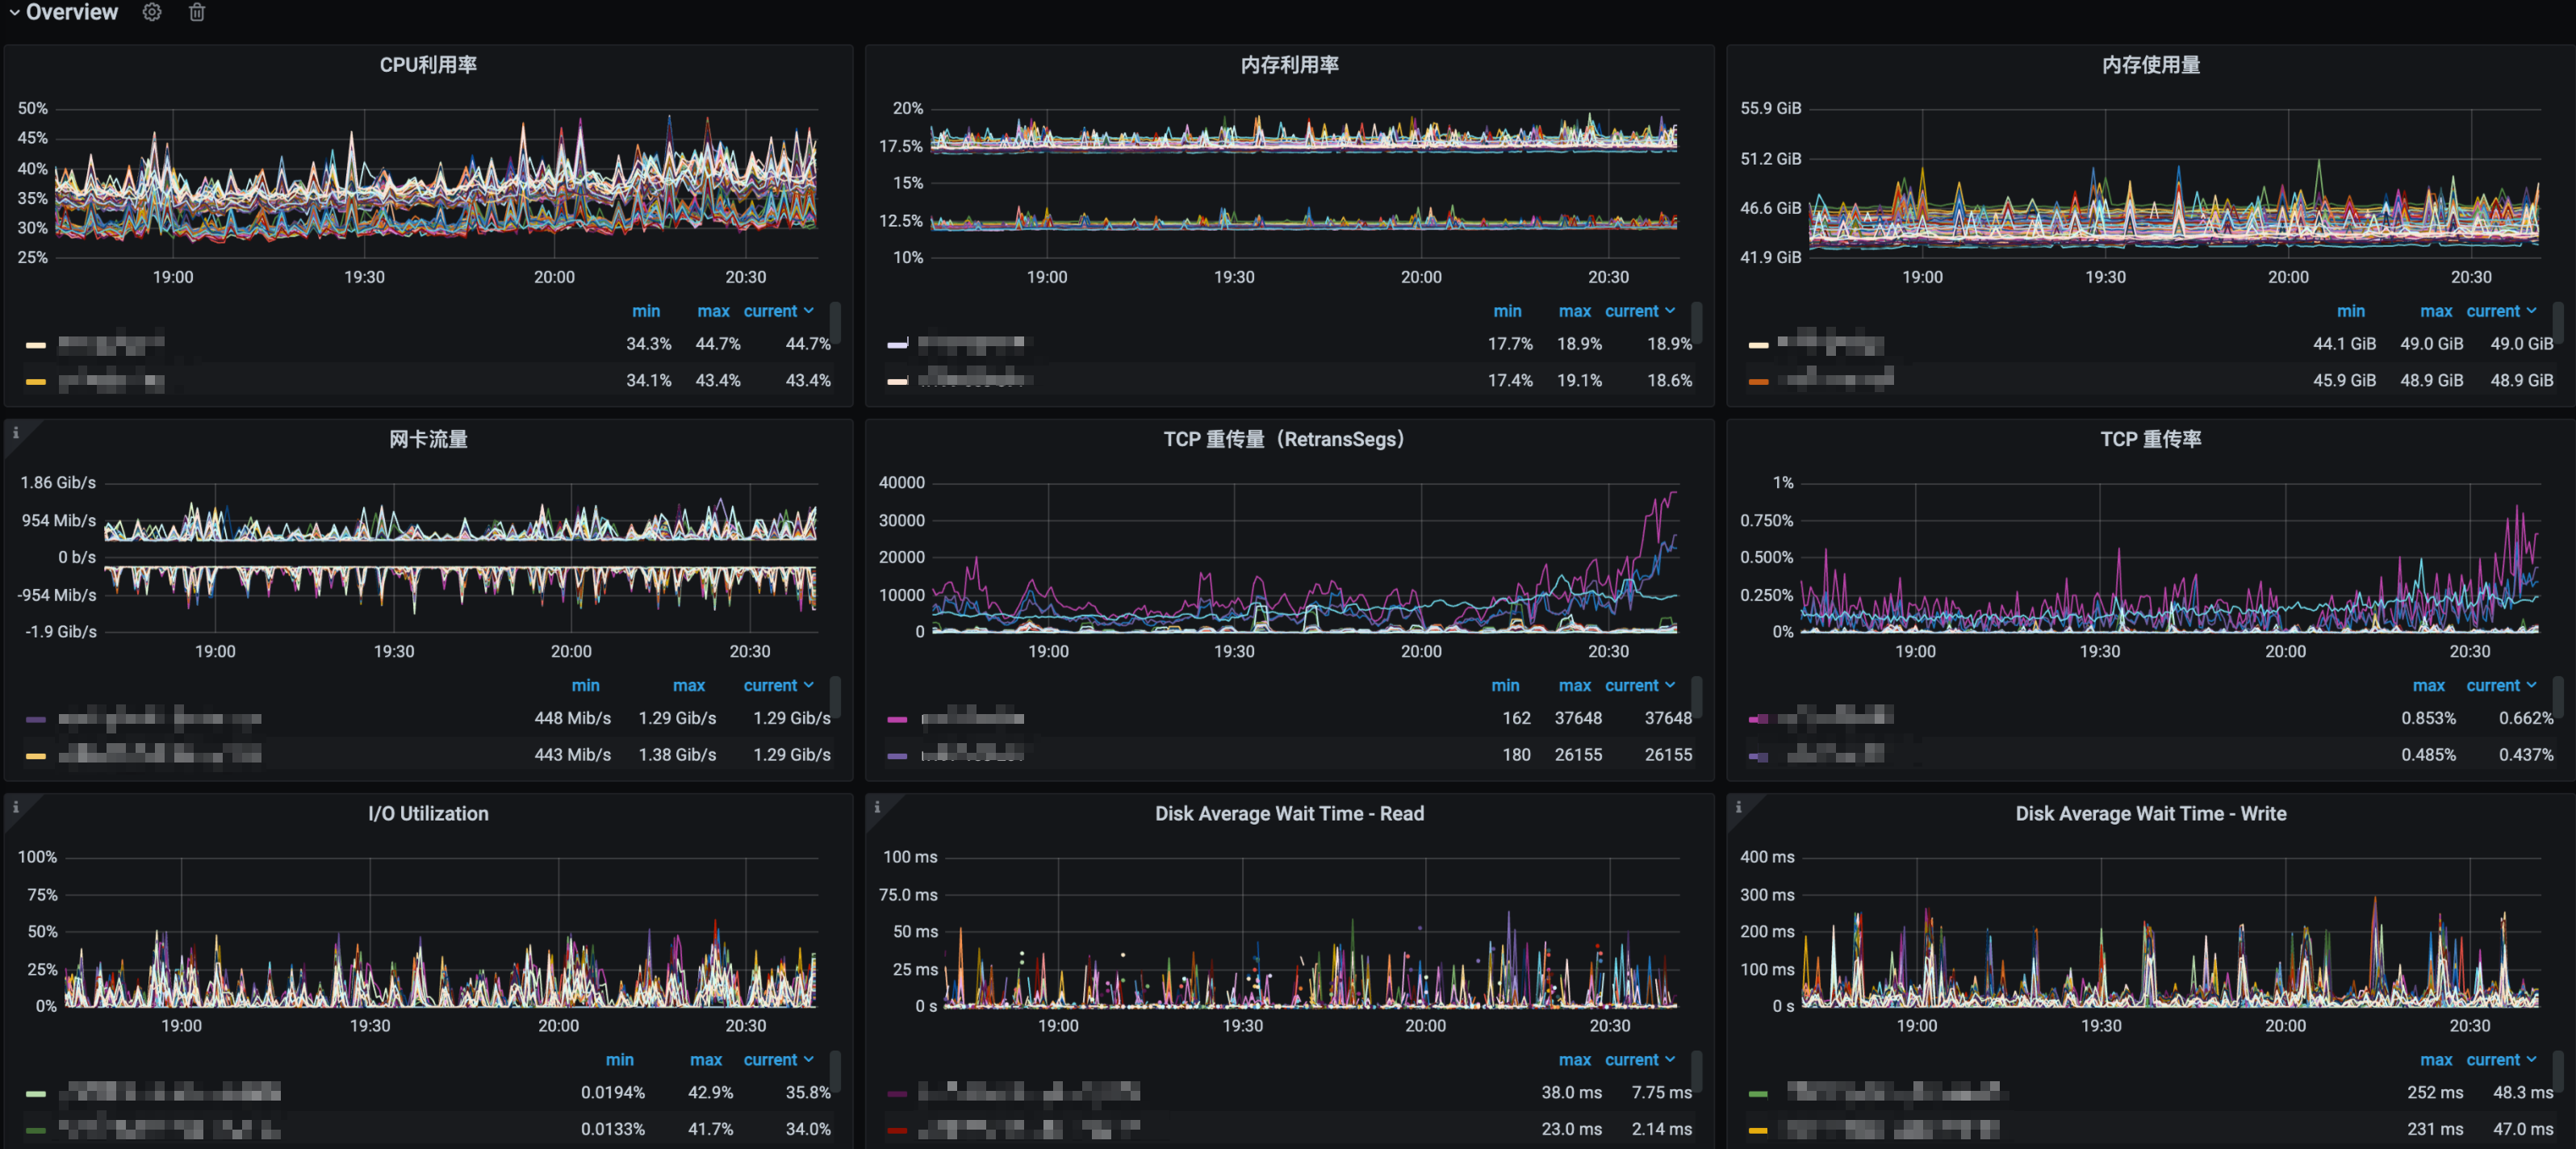Click 内存利用率 legend scrollbar

tap(1696, 322)
